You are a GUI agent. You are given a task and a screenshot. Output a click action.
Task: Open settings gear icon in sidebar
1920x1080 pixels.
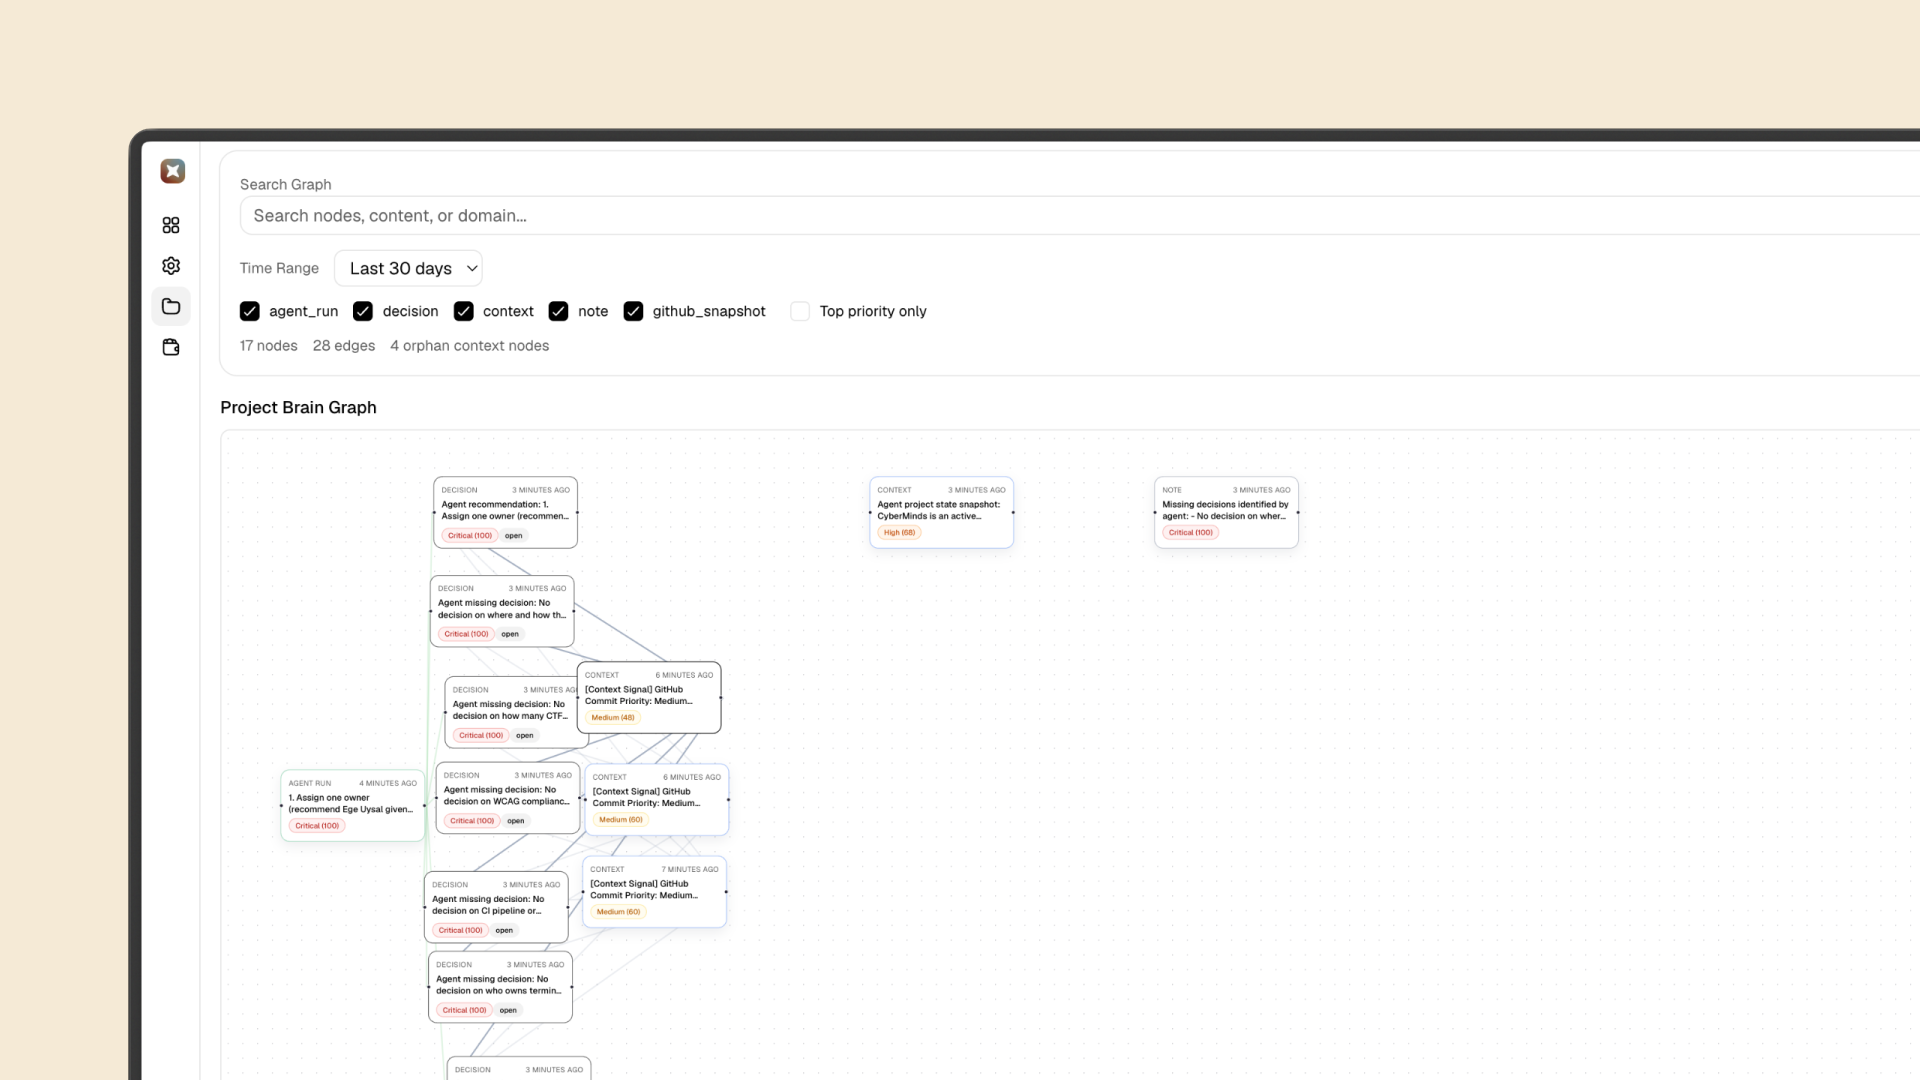click(171, 266)
